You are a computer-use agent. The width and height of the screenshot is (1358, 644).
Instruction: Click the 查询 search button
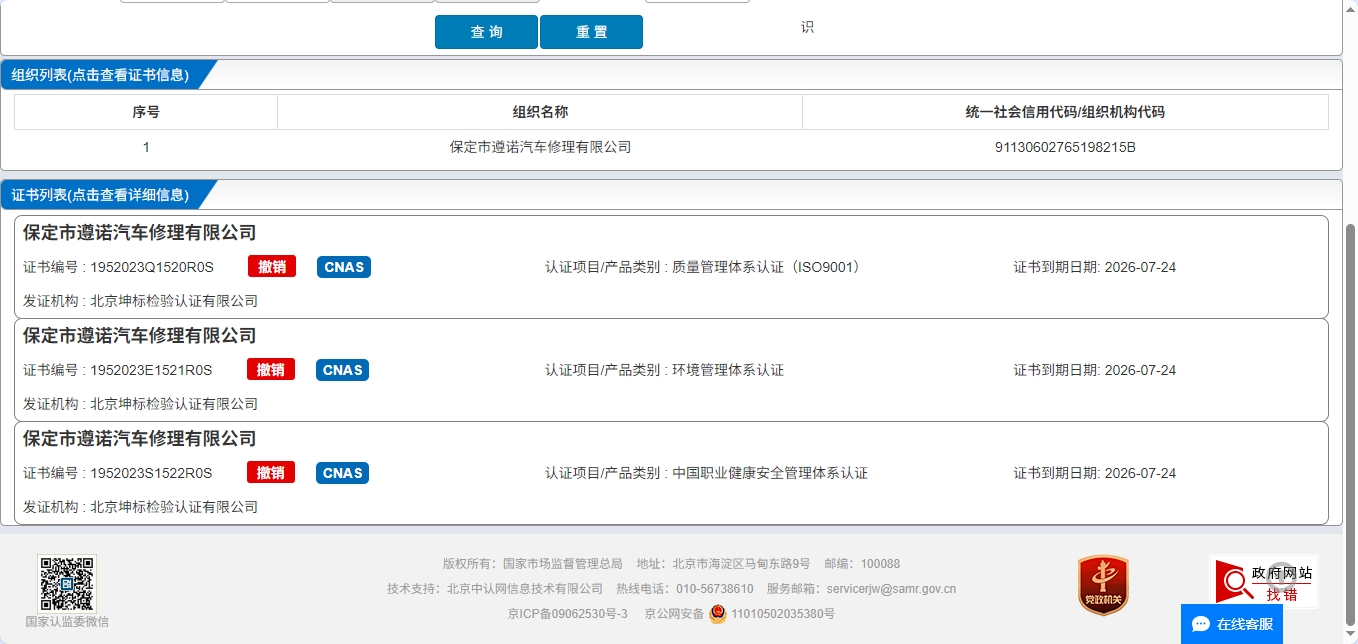coord(486,32)
